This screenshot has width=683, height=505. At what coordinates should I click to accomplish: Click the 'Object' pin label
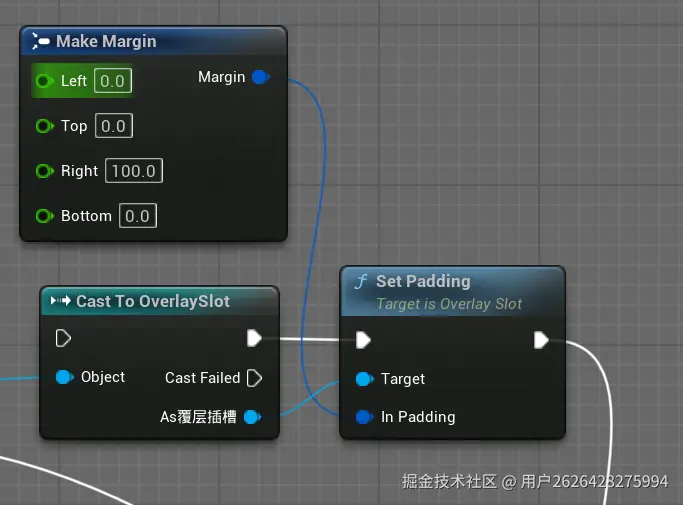point(103,377)
